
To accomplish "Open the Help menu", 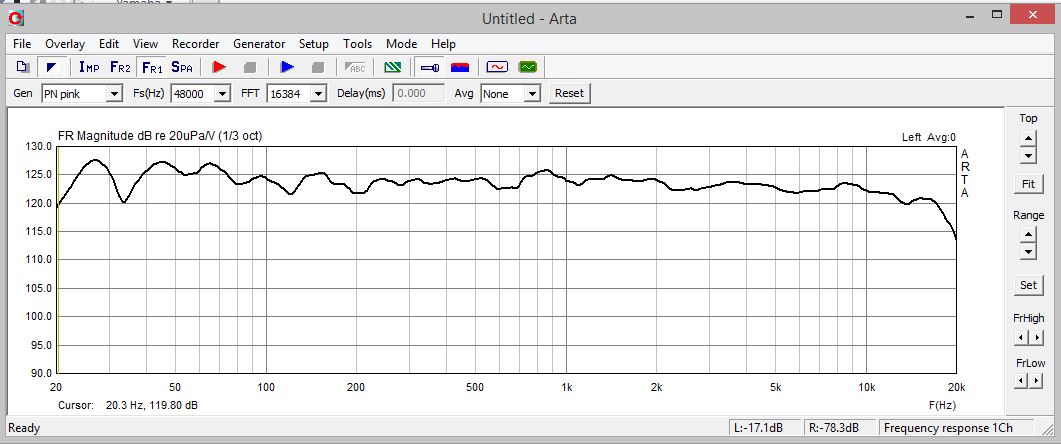I will pos(443,44).
